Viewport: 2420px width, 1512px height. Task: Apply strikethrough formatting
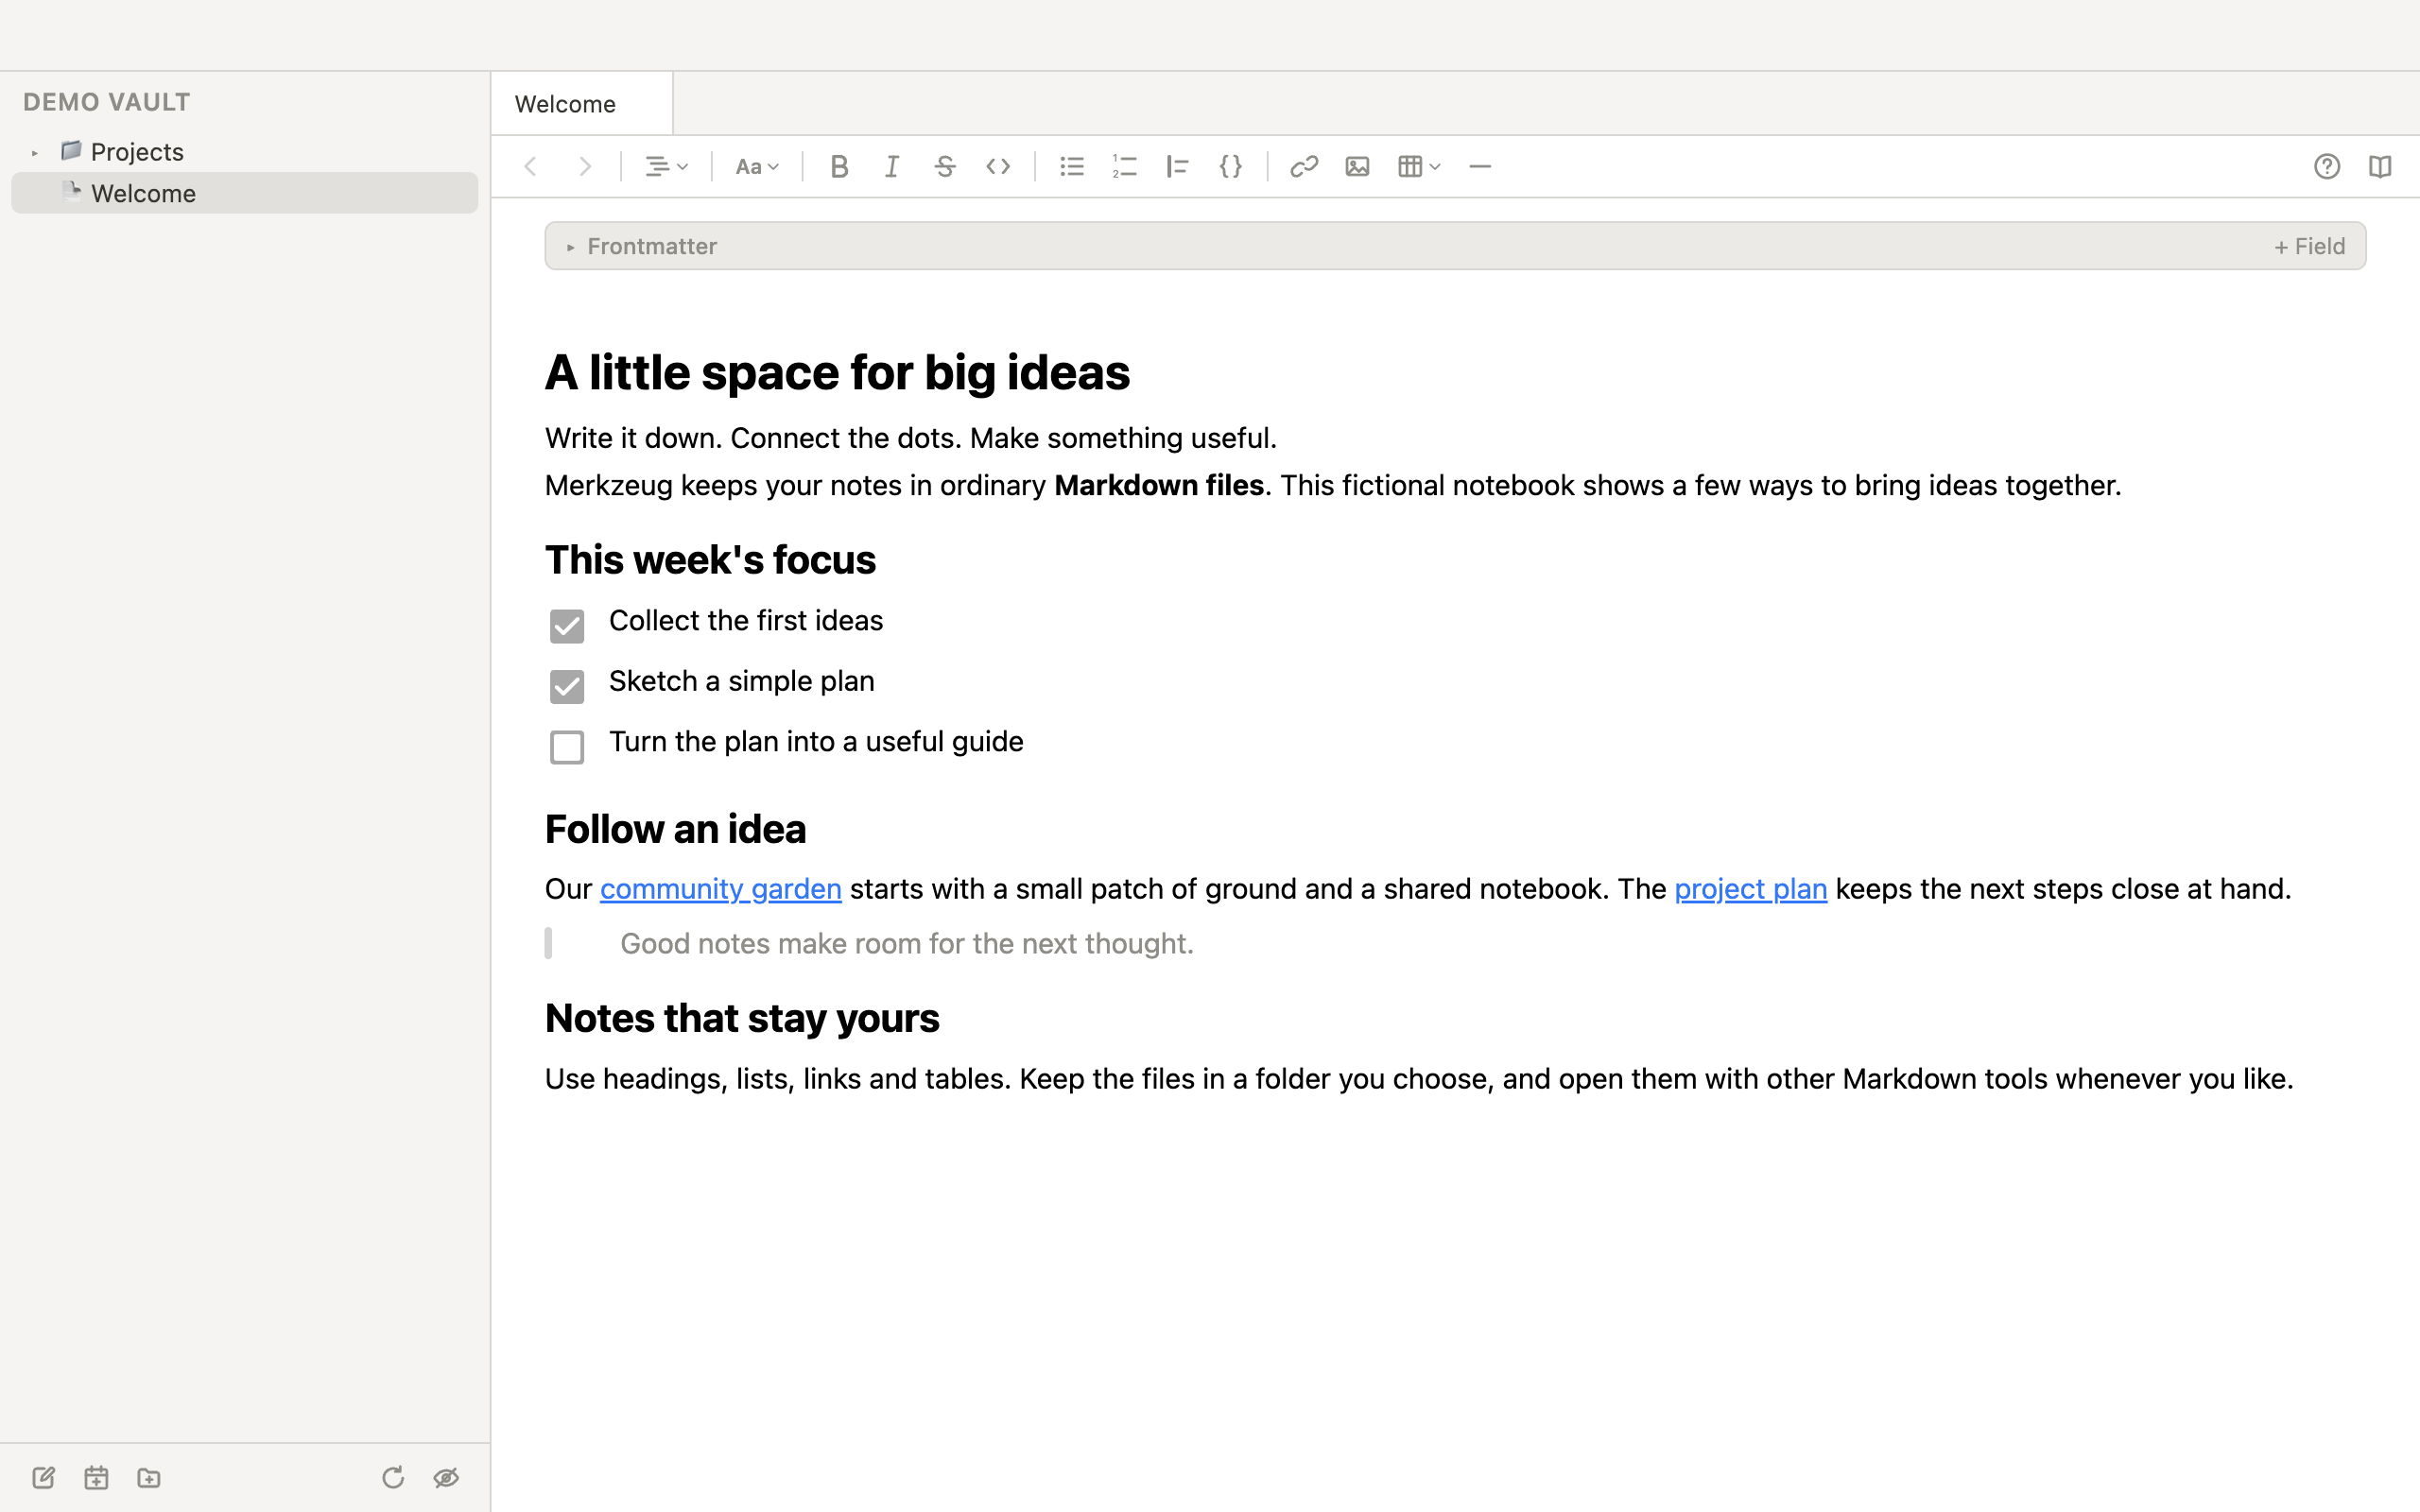[945, 166]
